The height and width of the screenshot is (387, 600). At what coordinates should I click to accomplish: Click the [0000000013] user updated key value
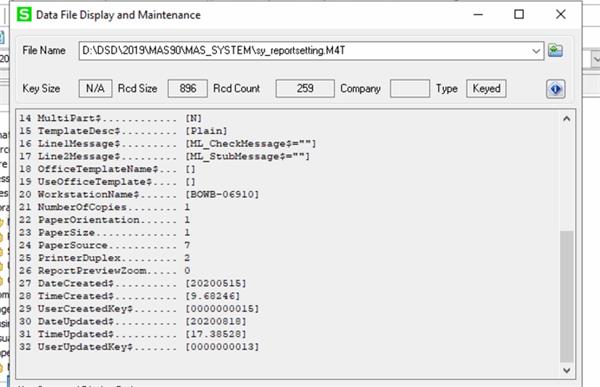tap(222, 347)
